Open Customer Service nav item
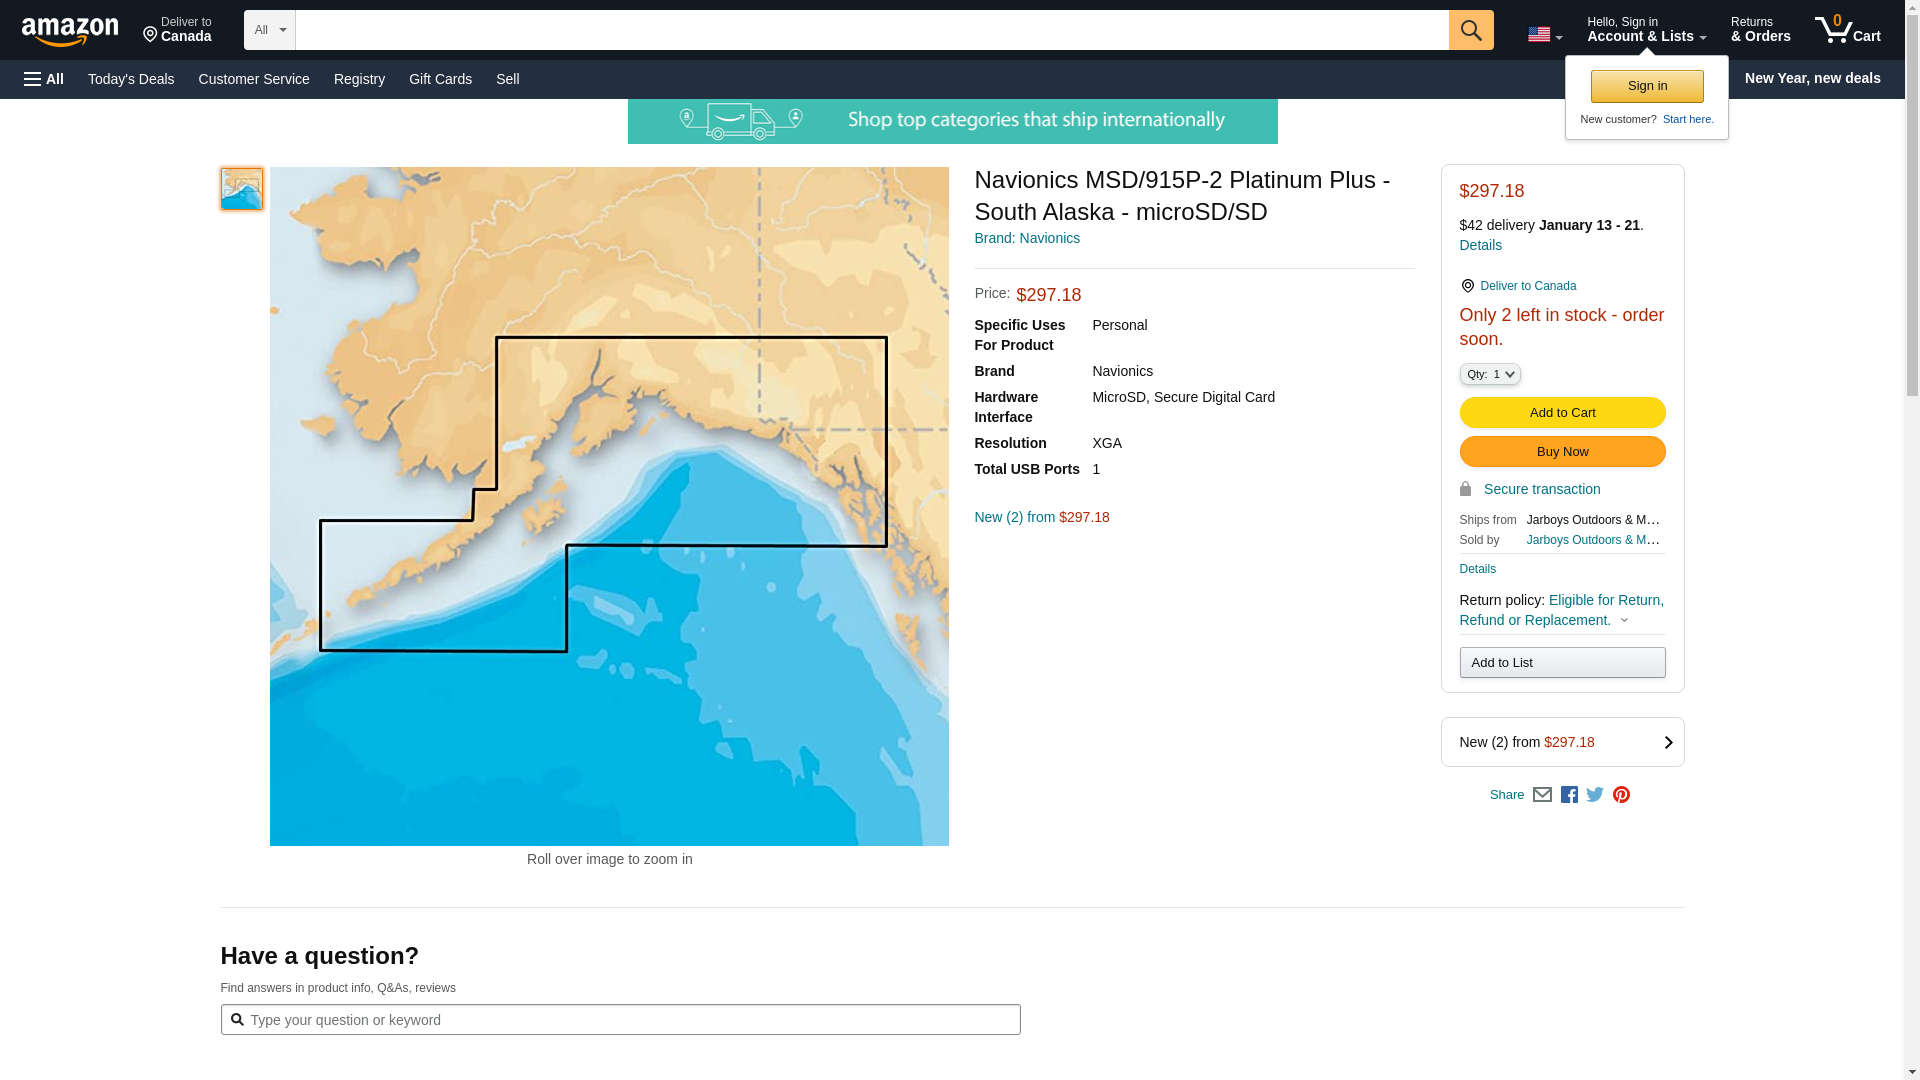This screenshot has width=1920, height=1080. click(x=254, y=79)
